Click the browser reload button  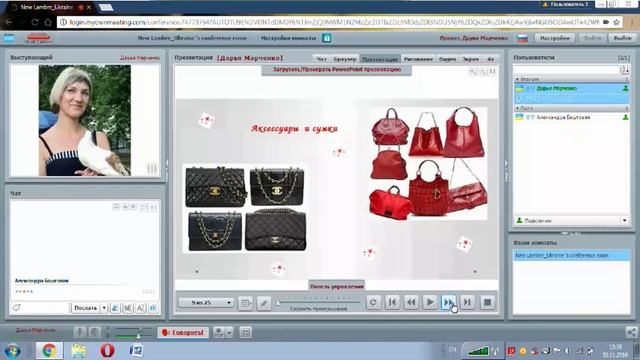click(34, 22)
